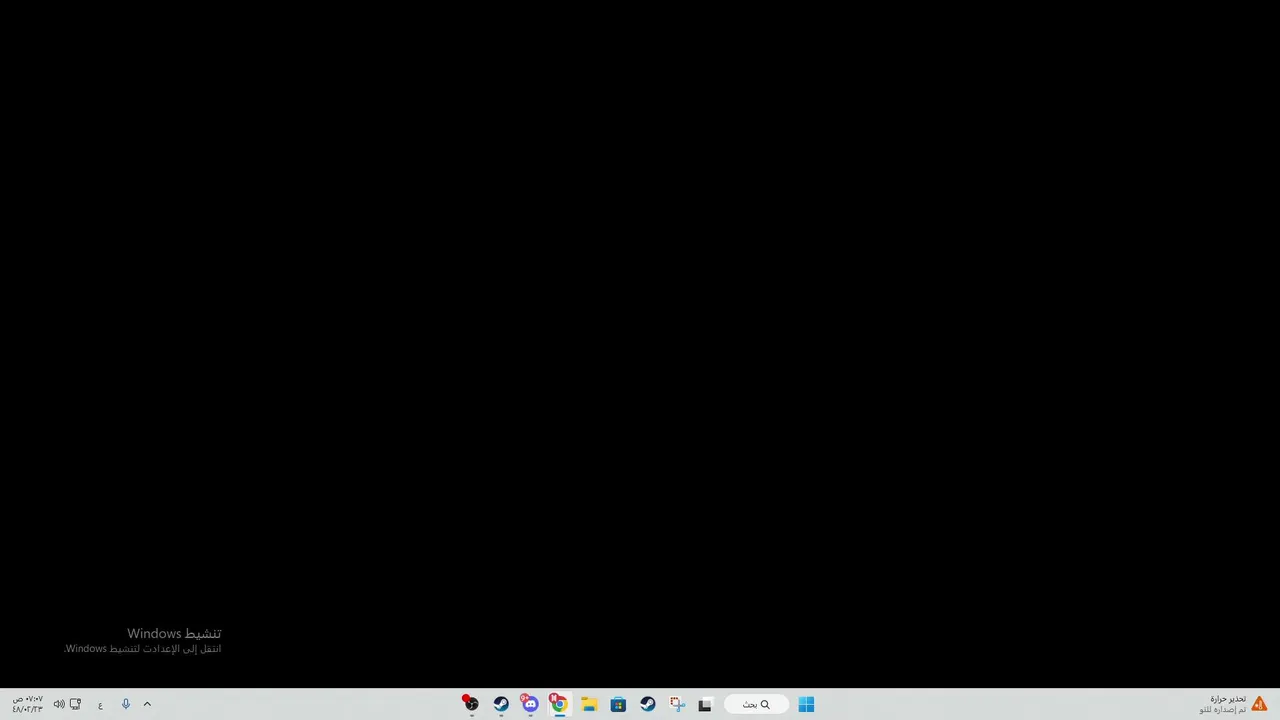Switch the input language indicator ع

click(100, 704)
